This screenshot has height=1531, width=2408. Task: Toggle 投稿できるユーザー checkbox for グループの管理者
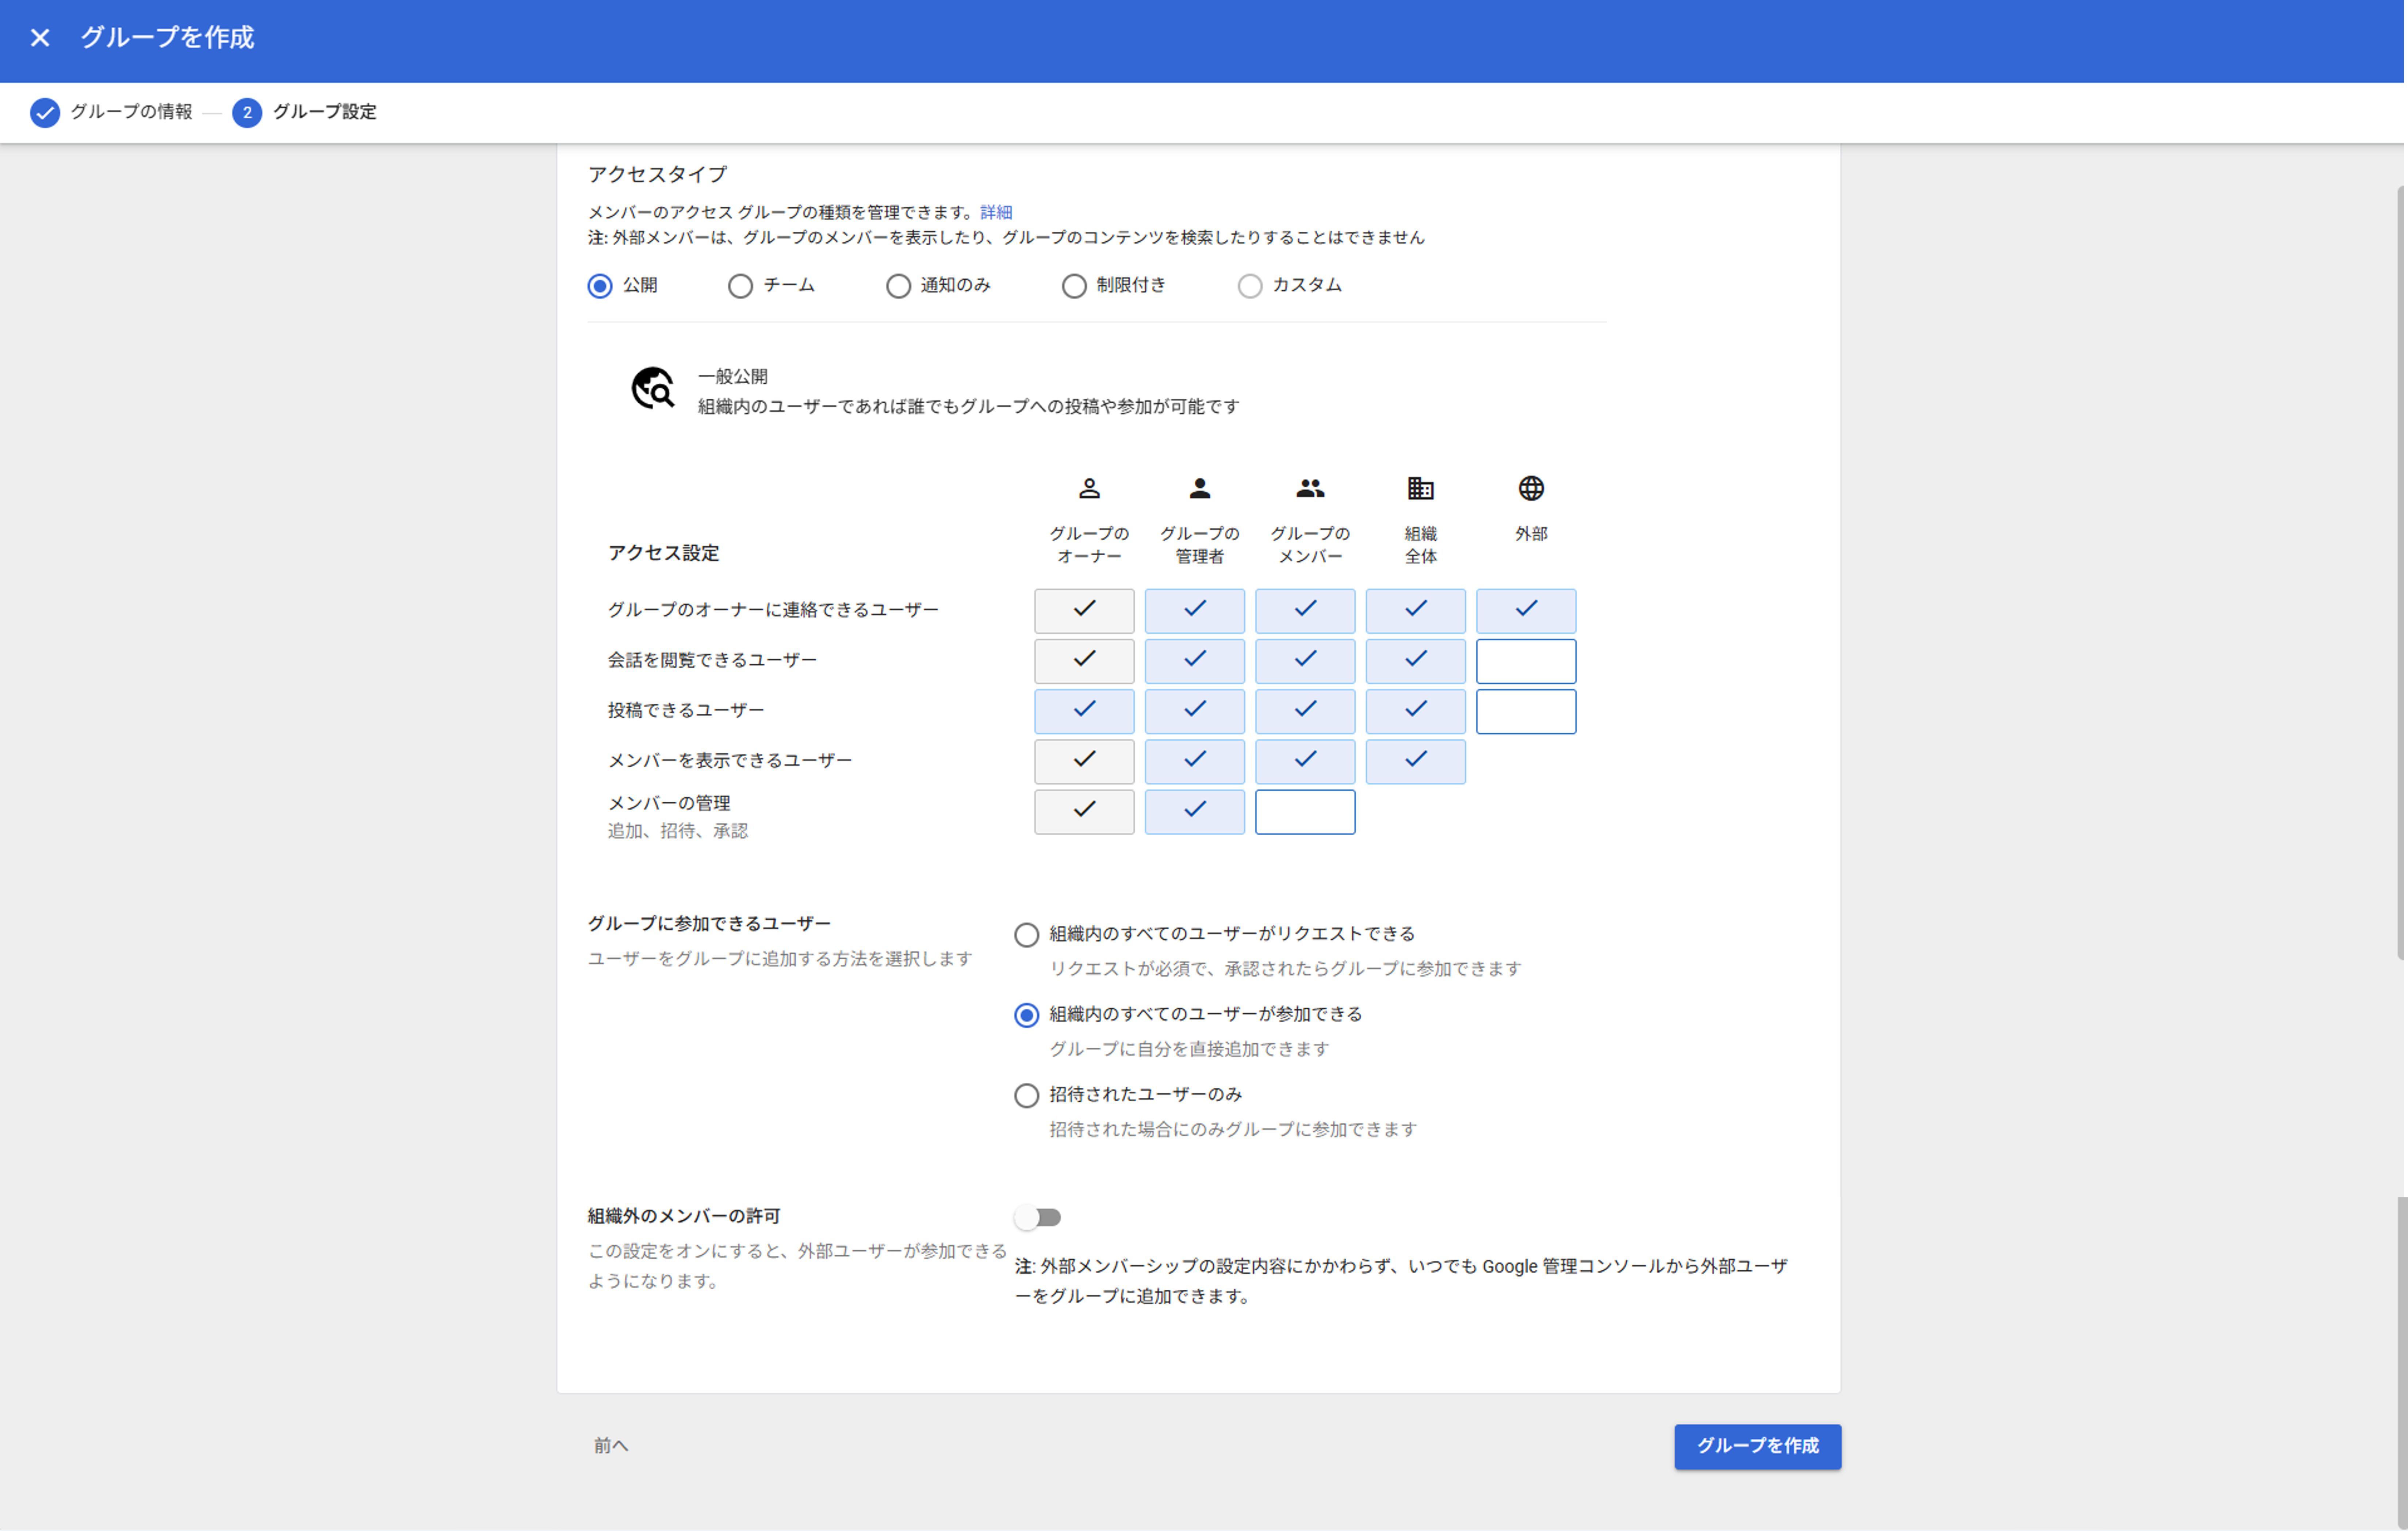pos(1195,711)
